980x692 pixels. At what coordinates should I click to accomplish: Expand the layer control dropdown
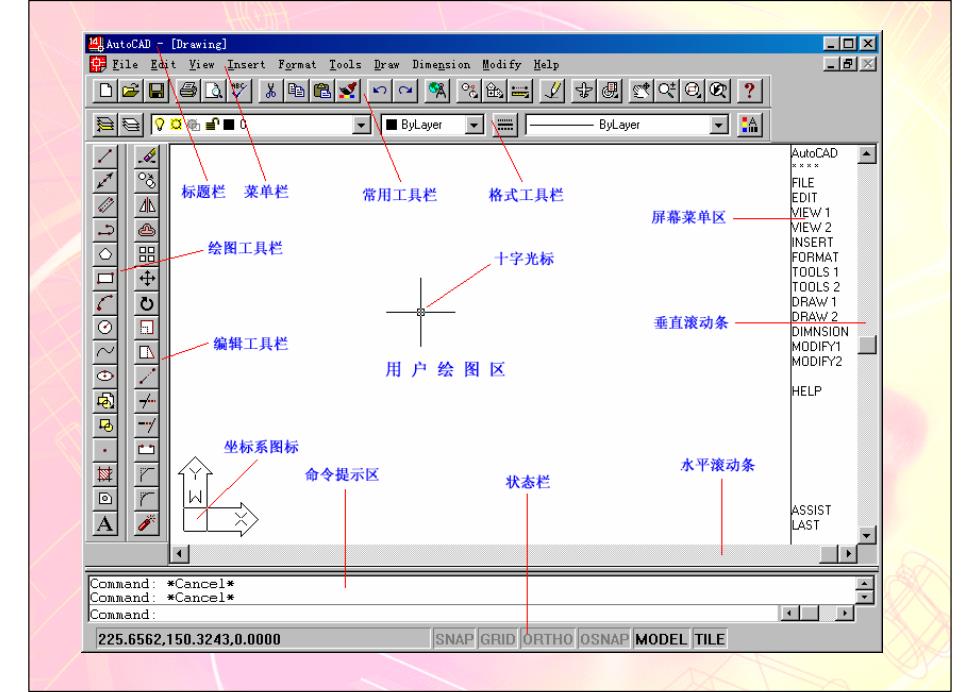[361, 125]
